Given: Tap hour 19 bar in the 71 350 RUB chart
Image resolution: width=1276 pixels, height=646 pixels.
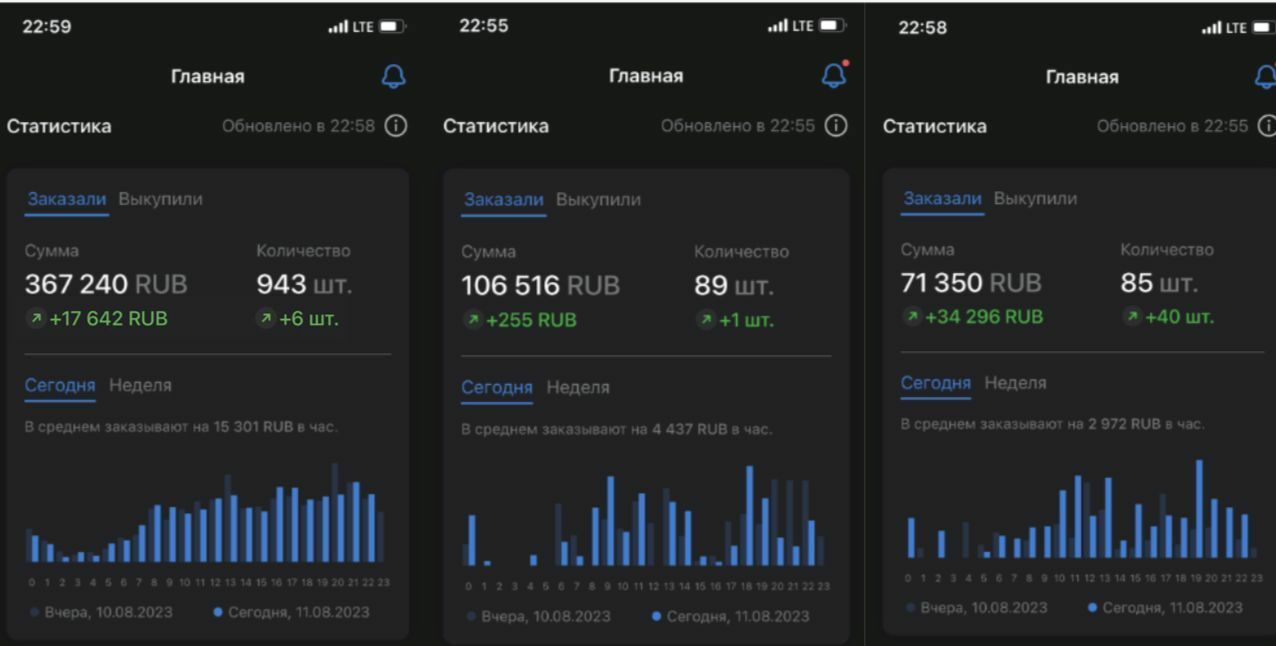Looking at the screenshot, I should (x=1198, y=509).
